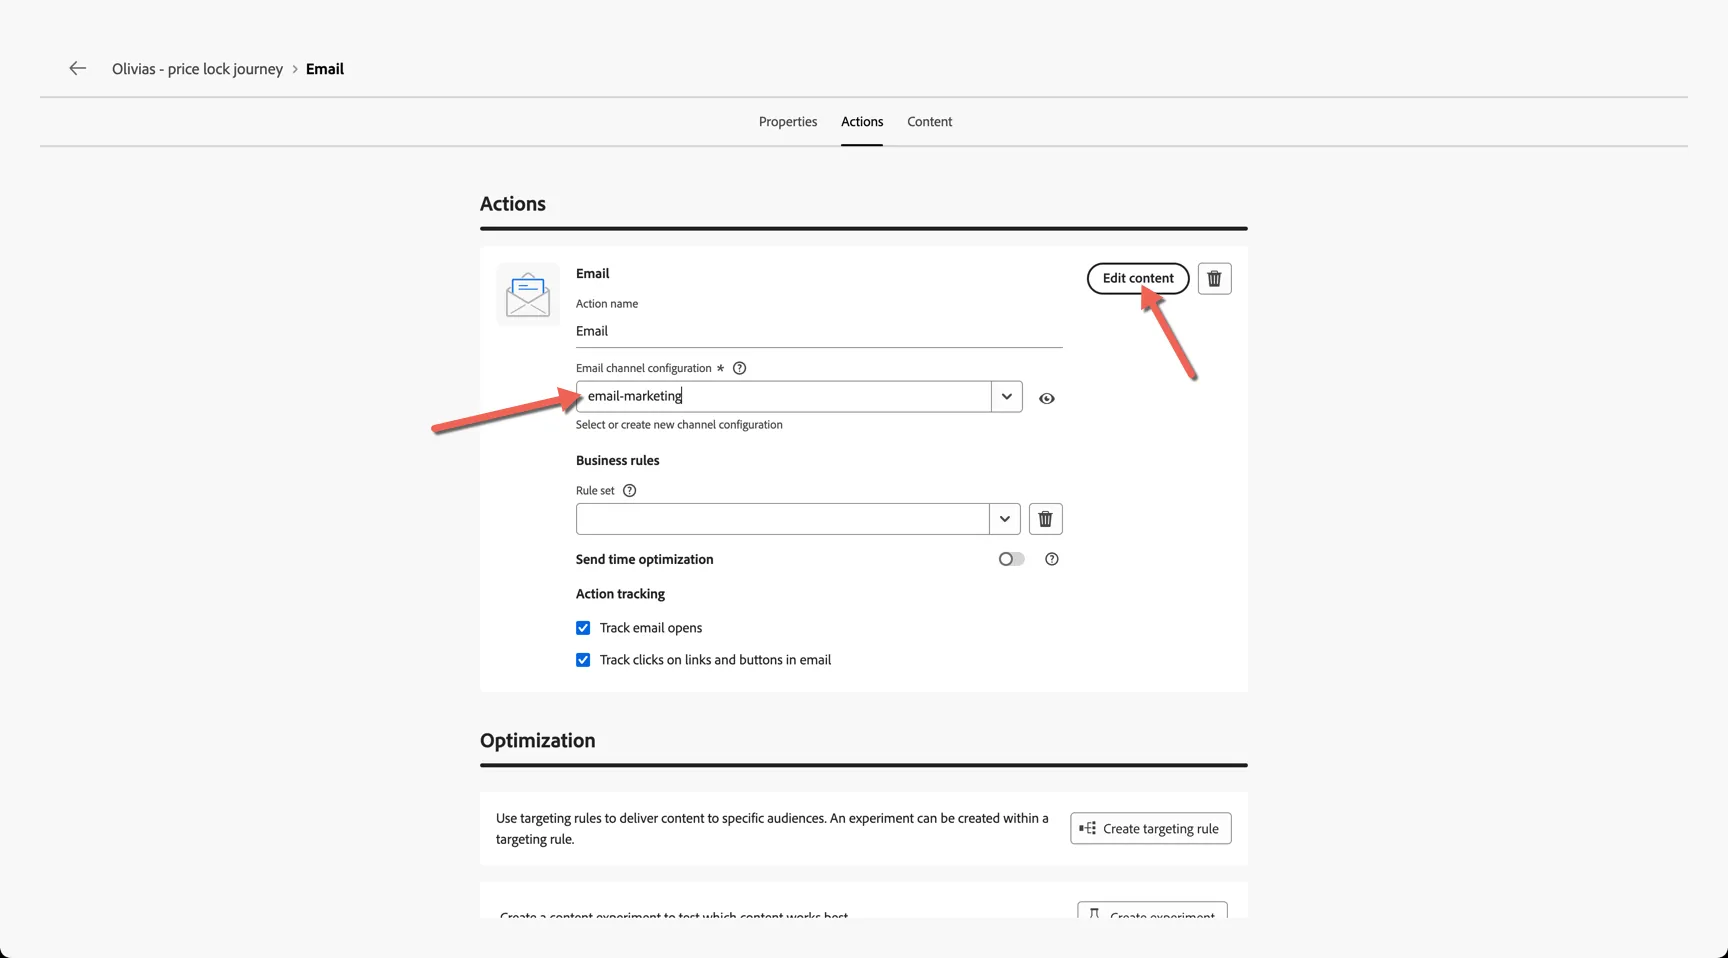Image resolution: width=1728 pixels, height=958 pixels.
Task: Click the Email envelope action icon
Action: 527,295
